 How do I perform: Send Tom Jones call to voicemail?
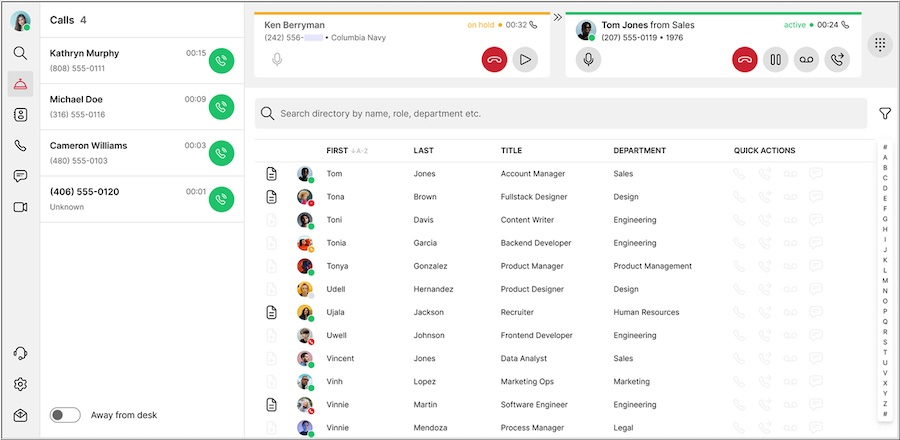[806, 60]
